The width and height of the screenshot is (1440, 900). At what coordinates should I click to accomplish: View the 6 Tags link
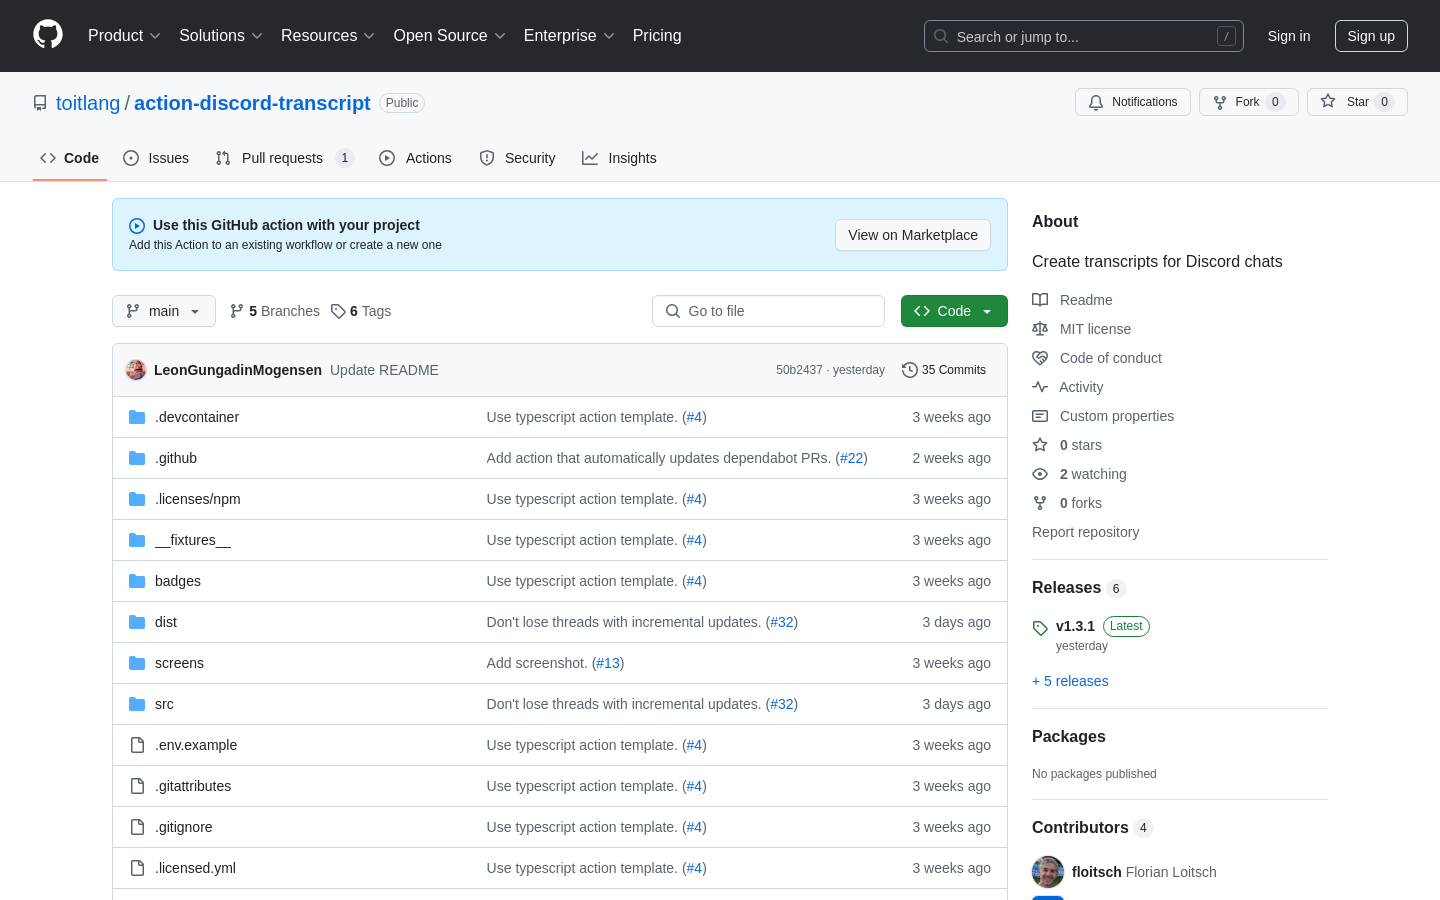(361, 311)
